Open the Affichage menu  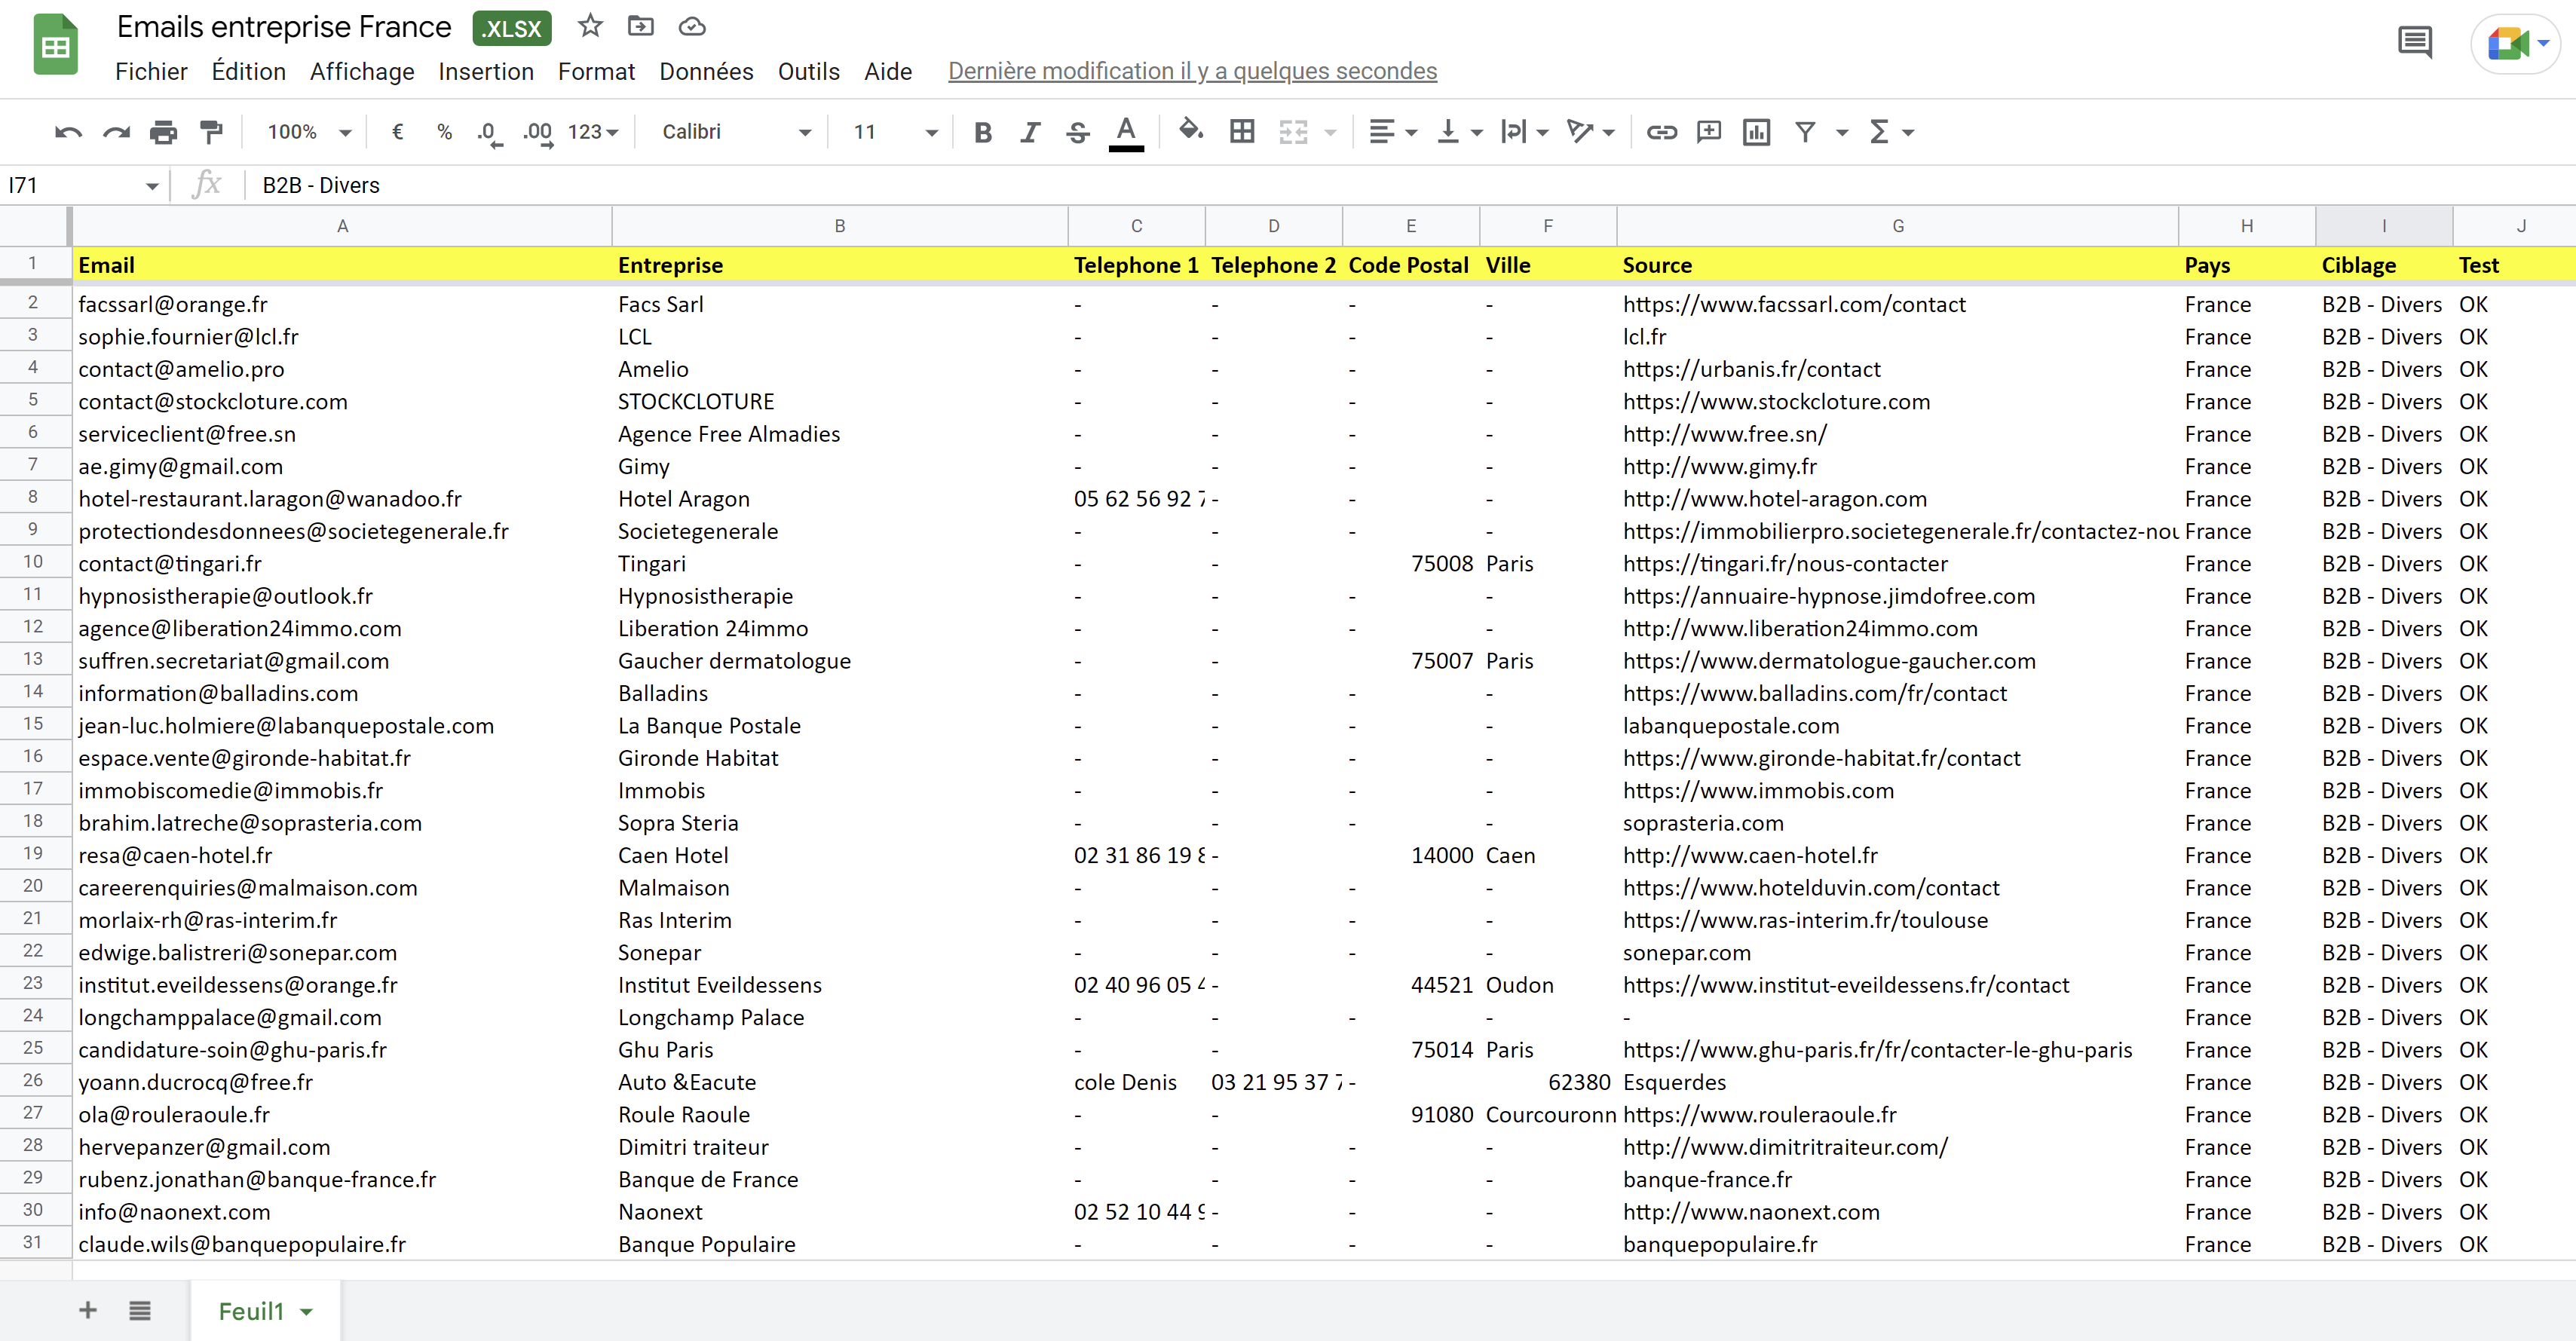pyautogui.click(x=362, y=71)
